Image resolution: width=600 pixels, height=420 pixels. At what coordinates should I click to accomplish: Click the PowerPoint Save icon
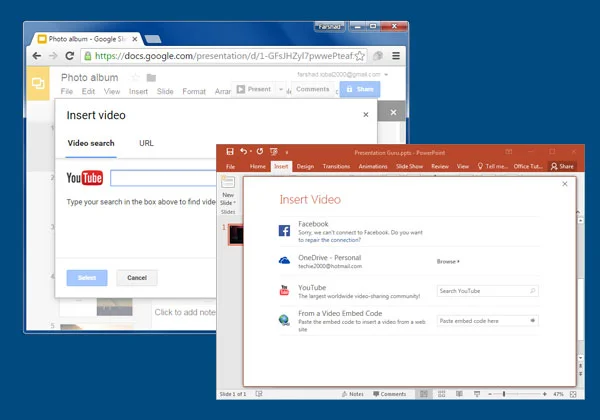230,151
